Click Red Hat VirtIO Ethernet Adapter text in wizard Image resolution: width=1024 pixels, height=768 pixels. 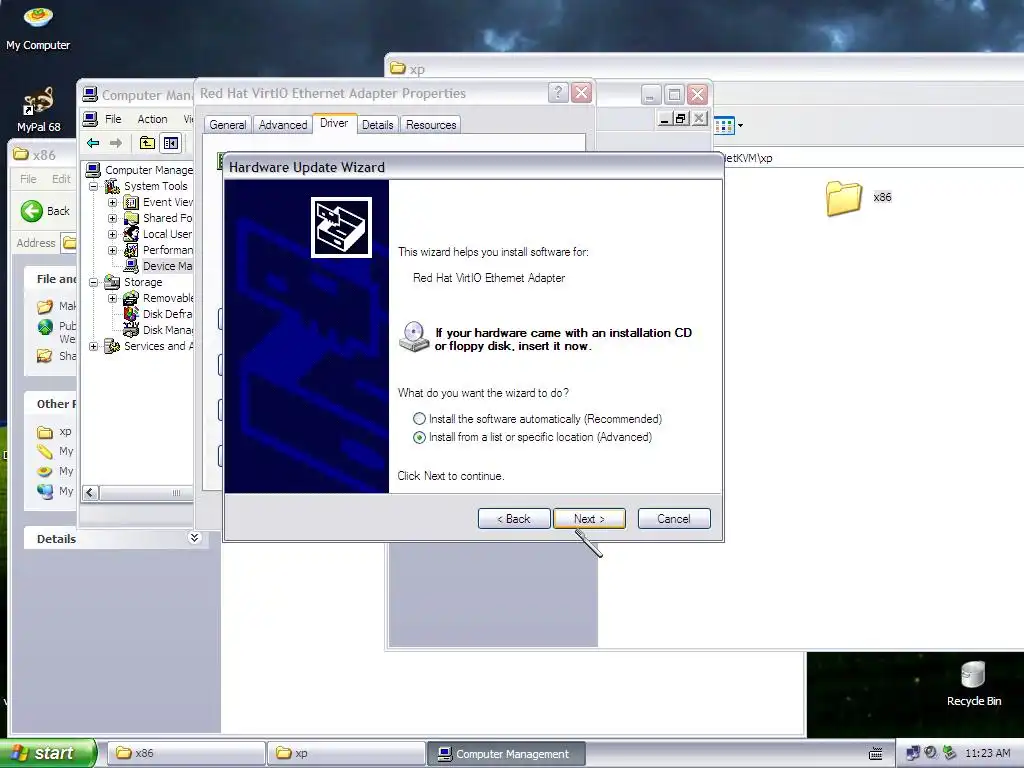489,278
